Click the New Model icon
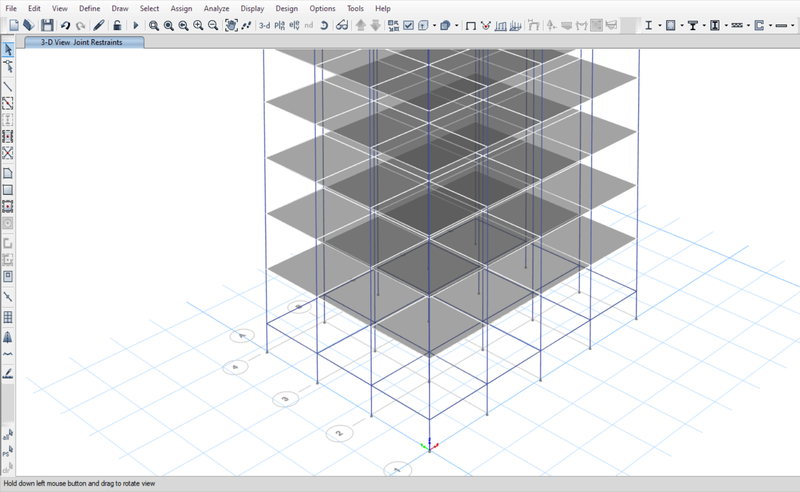The width and height of the screenshot is (800, 492). point(13,25)
